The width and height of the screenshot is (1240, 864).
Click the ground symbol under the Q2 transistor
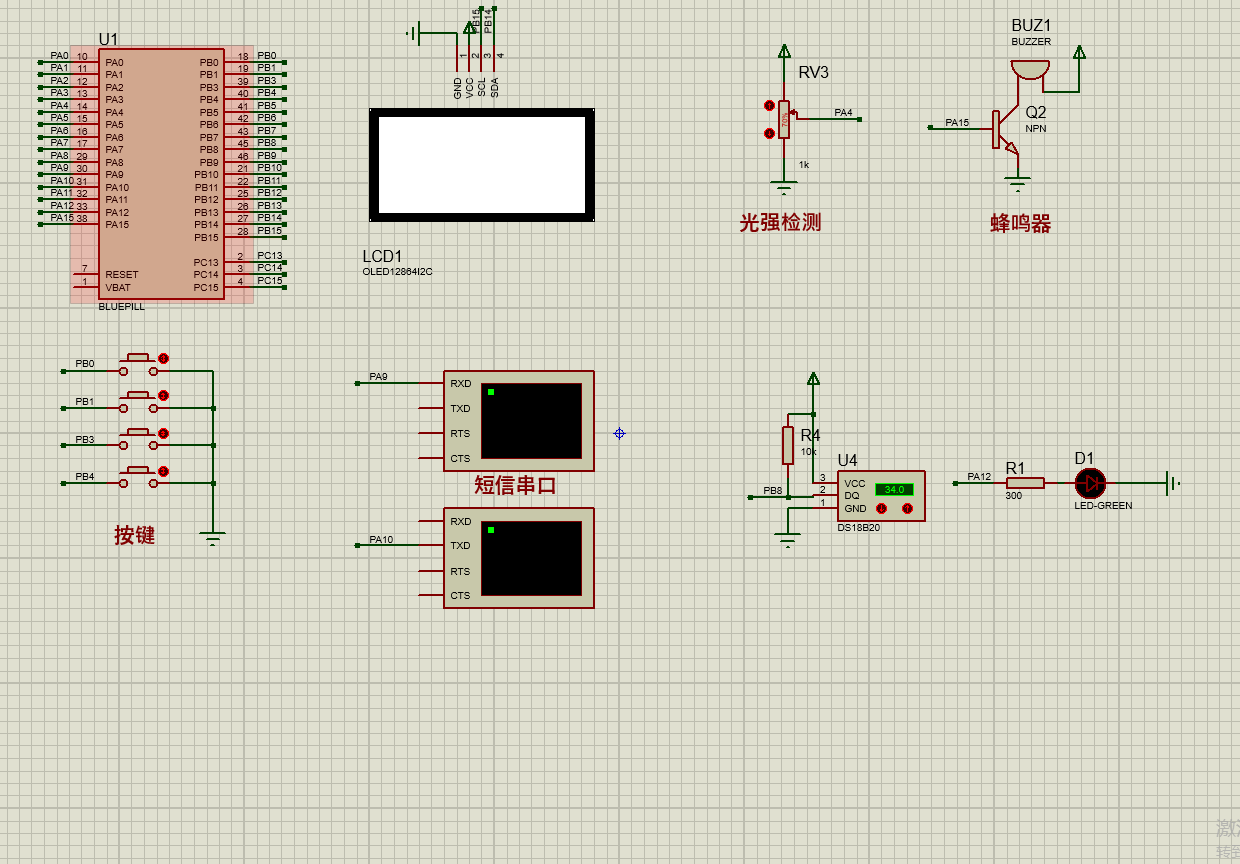(1017, 184)
